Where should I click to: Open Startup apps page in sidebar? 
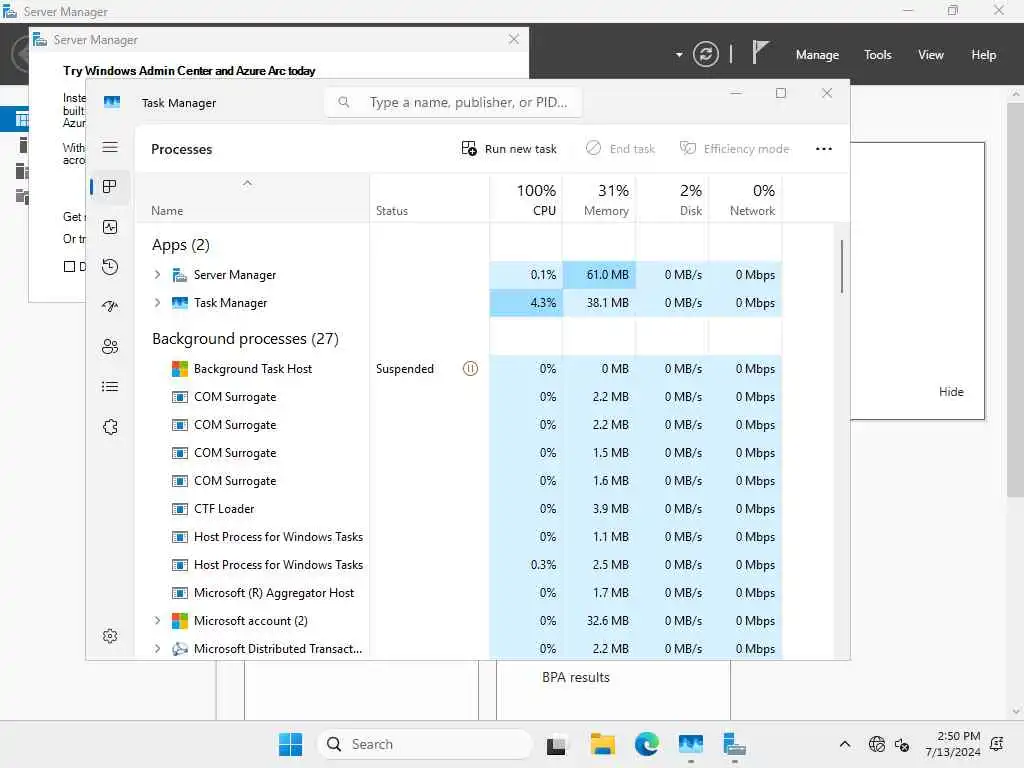click(x=110, y=306)
